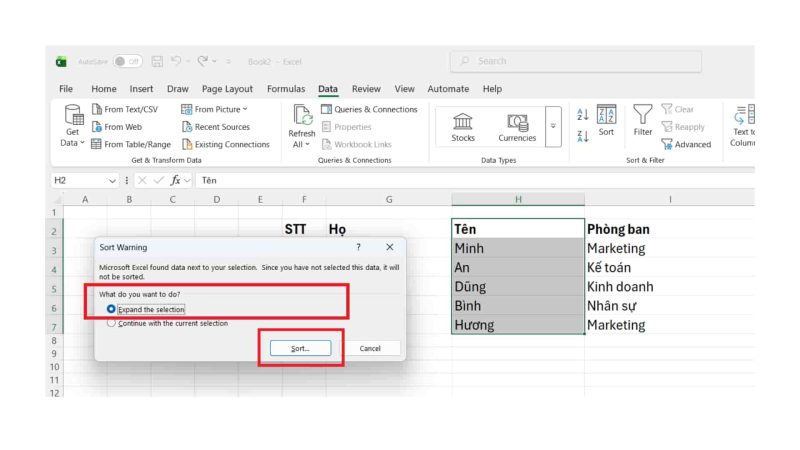Switch to the View tab
The image size is (800, 450).
[404, 89]
